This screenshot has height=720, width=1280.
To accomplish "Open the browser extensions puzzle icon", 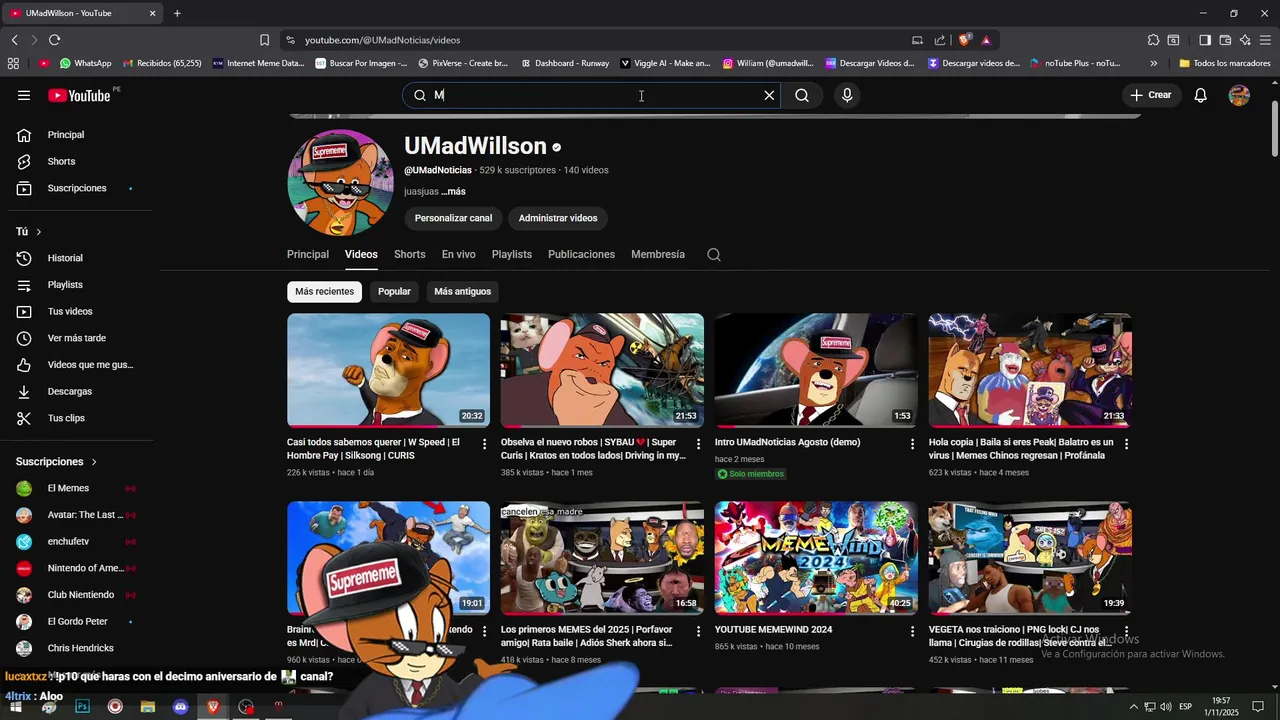I will coord(1153,40).
